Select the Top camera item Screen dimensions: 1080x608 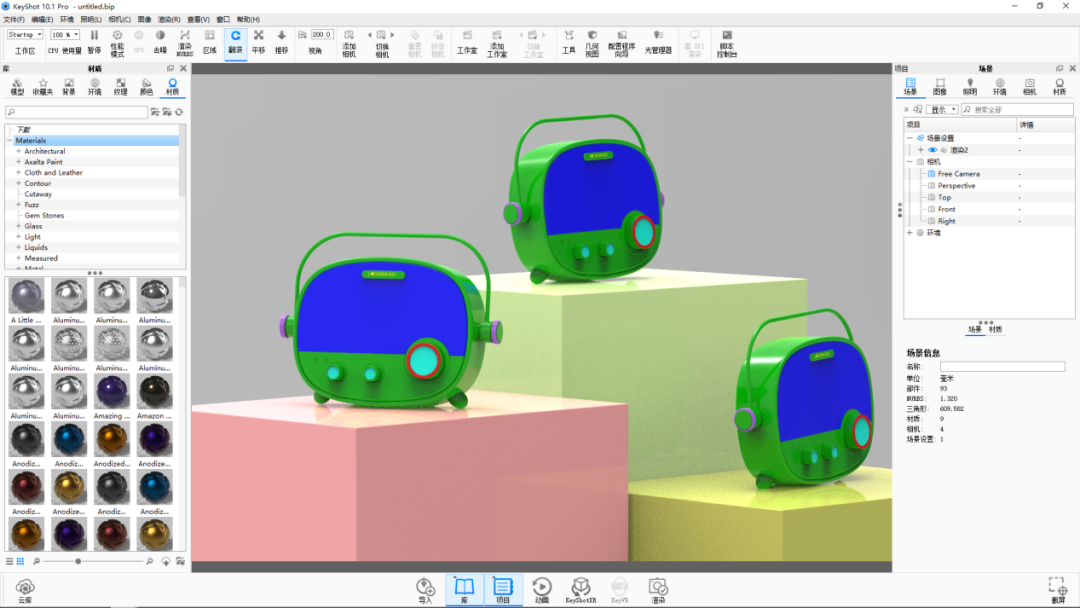[x=944, y=198]
